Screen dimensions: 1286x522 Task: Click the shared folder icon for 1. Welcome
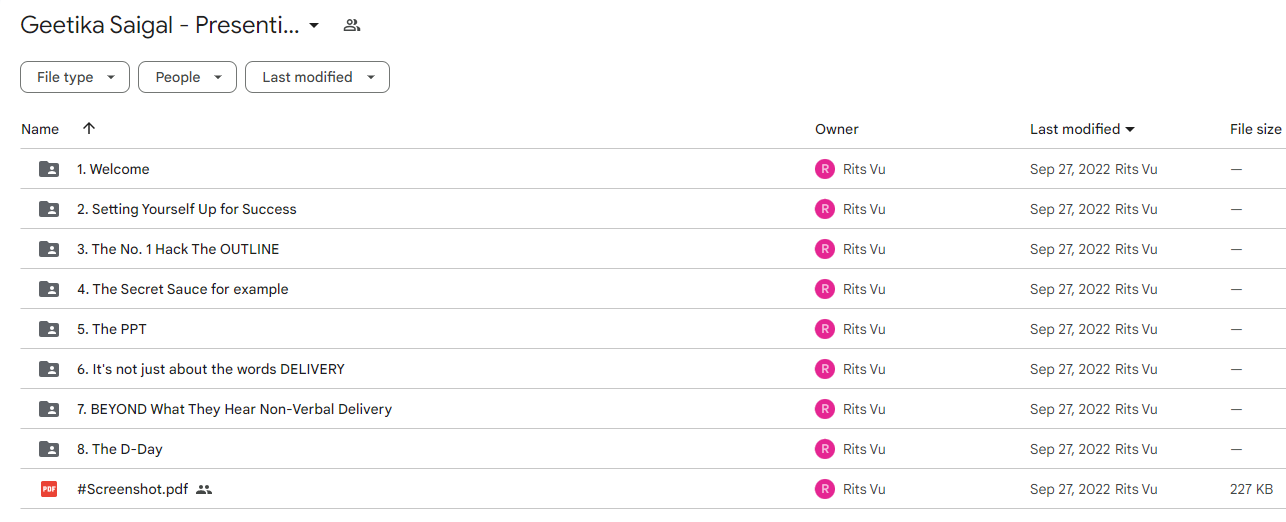tap(49, 169)
